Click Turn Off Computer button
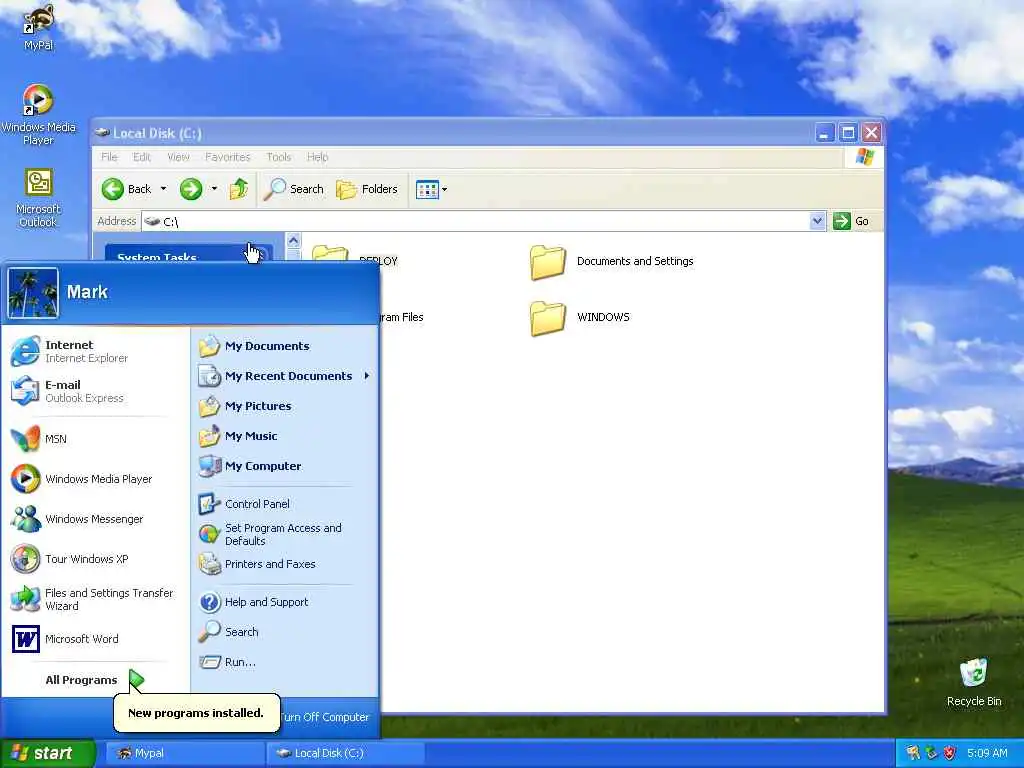 click(x=325, y=717)
